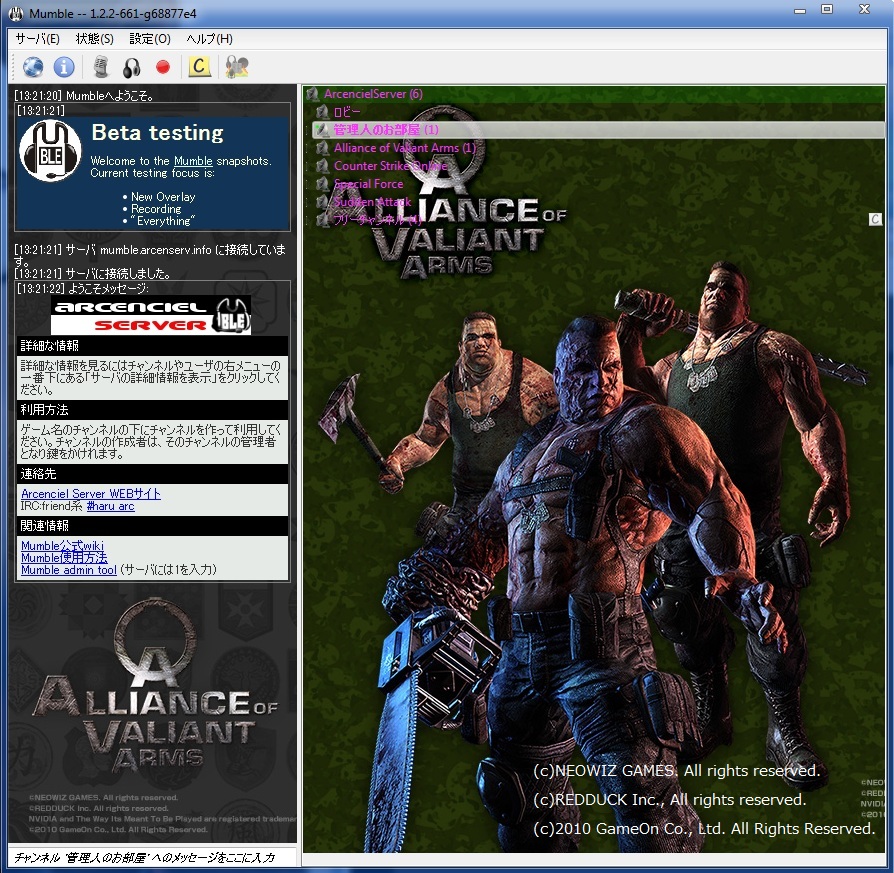Open the #haru_arc IRC link
Screen dimensions: 894x873
[x=111, y=506]
